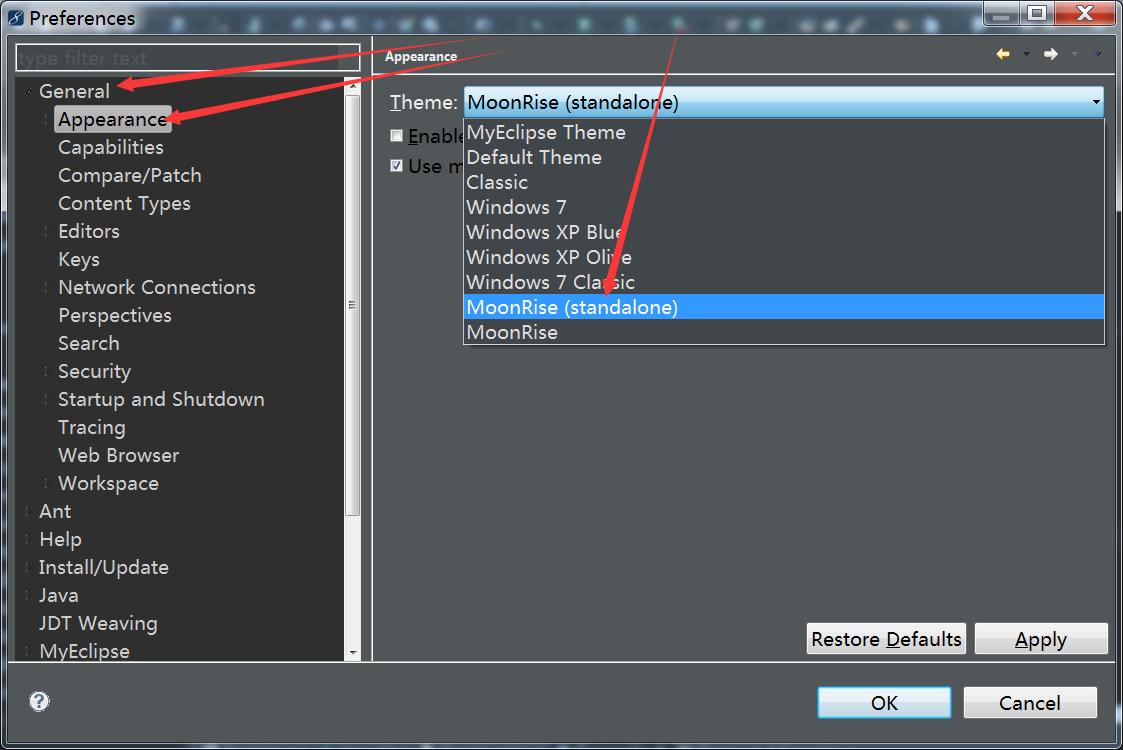The width and height of the screenshot is (1123, 750).
Task: Select the Help tree item
Action: coord(60,539)
